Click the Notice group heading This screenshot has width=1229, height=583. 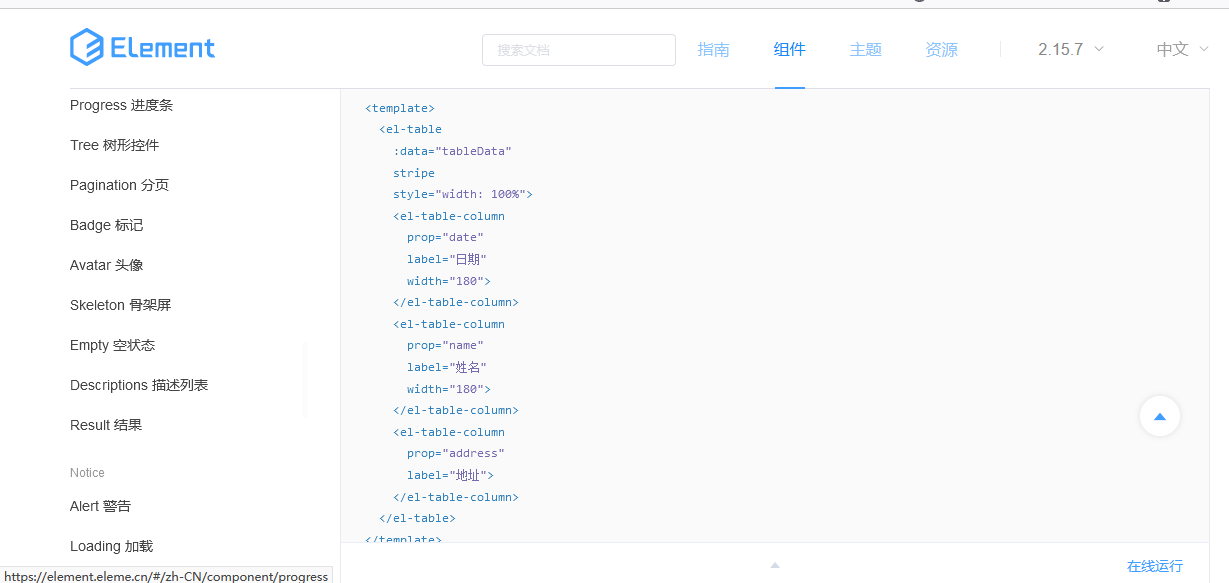(x=87, y=473)
